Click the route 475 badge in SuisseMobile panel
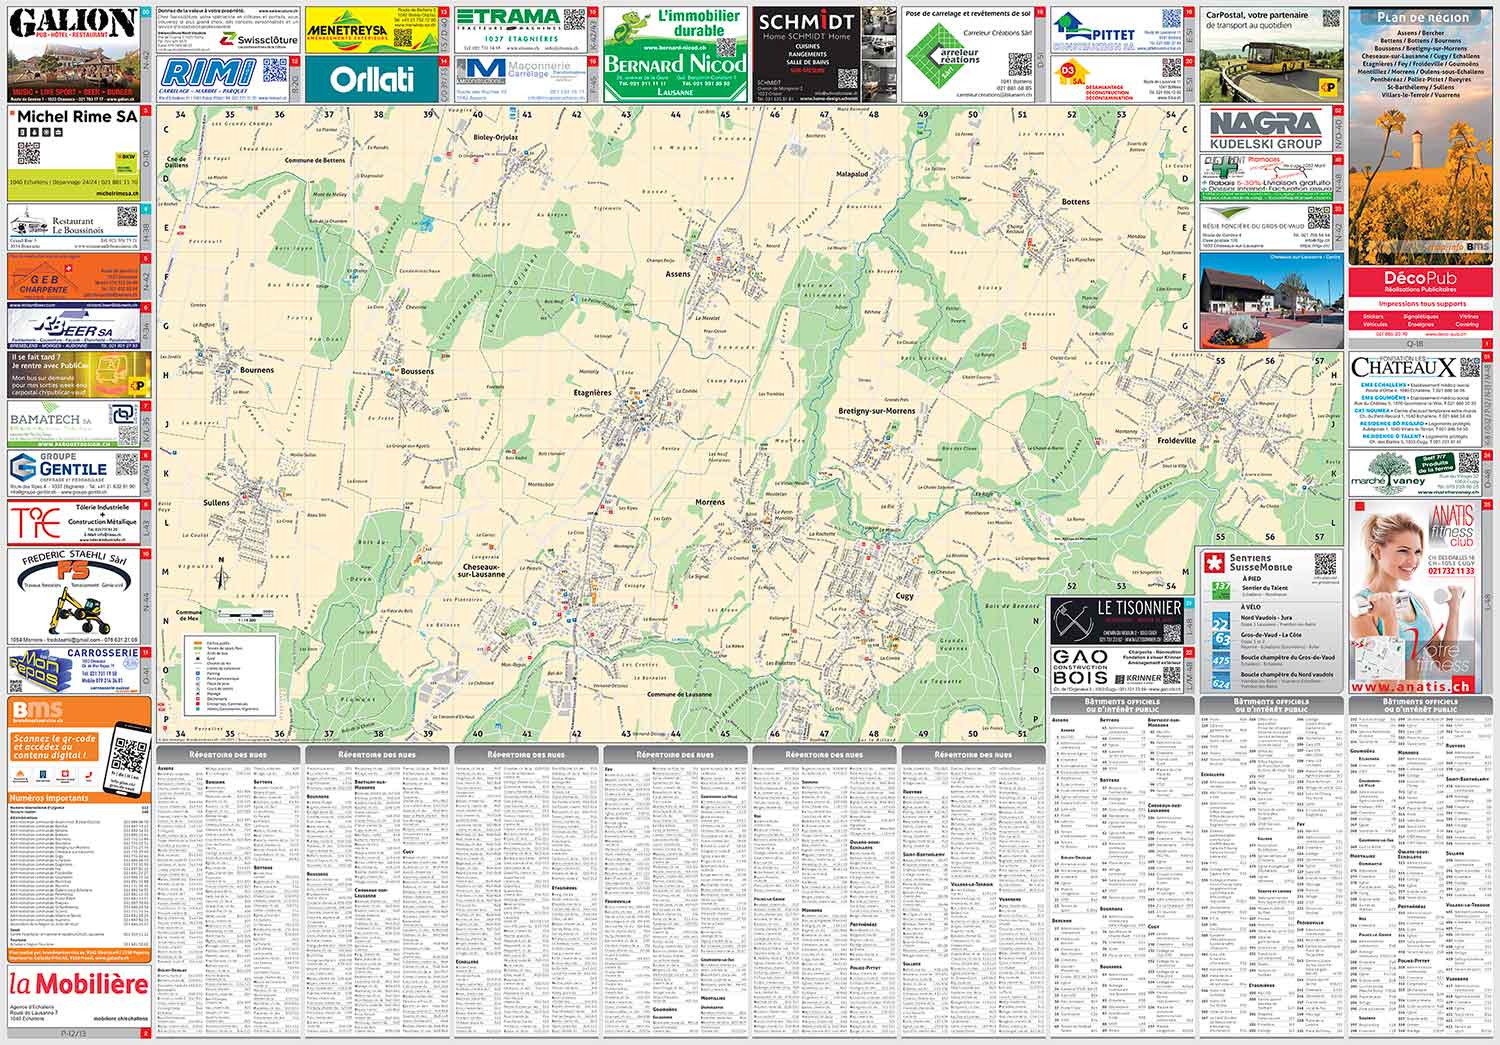 pos(1220,661)
